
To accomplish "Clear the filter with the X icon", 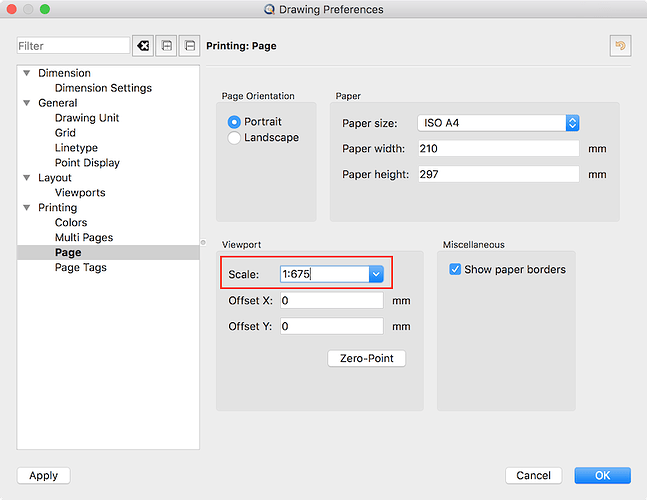I will click(143, 45).
